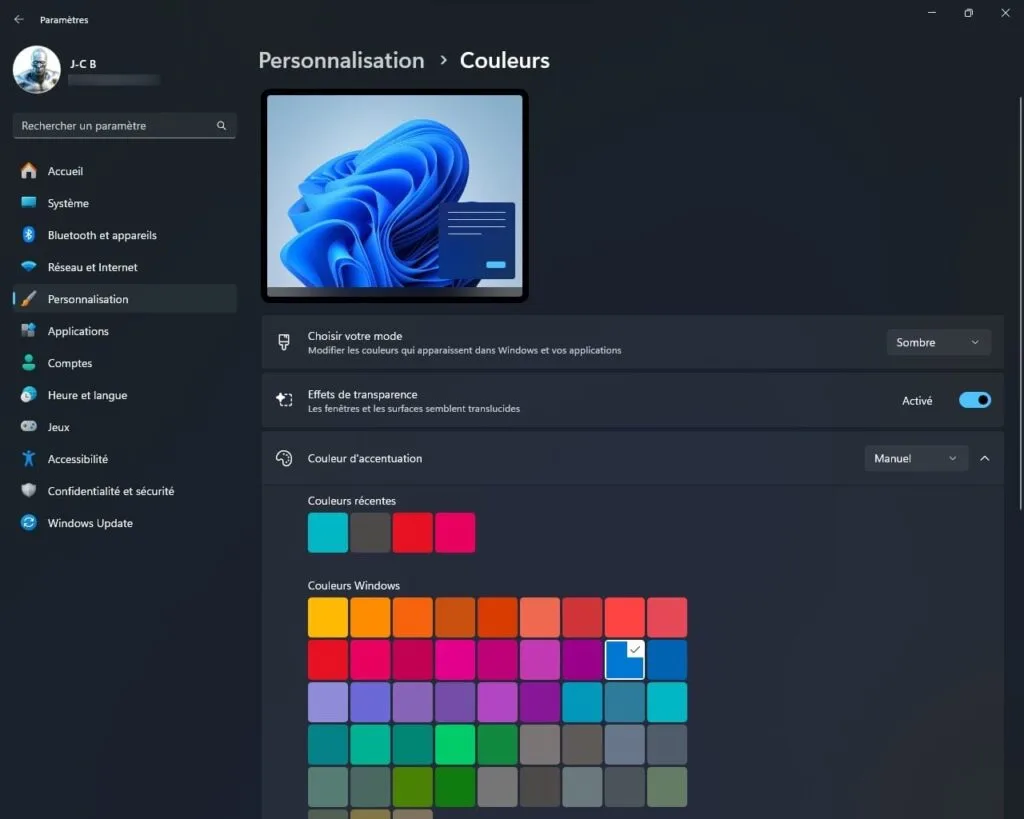Click the Applications icon in sidebar
Image resolution: width=1024 pixels, height=819 pixels.
point(29,330)
